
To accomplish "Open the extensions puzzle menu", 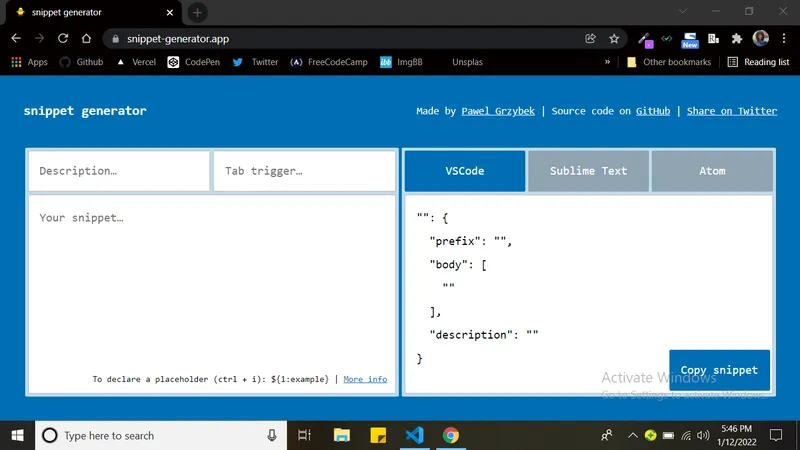I will tap(737, 39).
